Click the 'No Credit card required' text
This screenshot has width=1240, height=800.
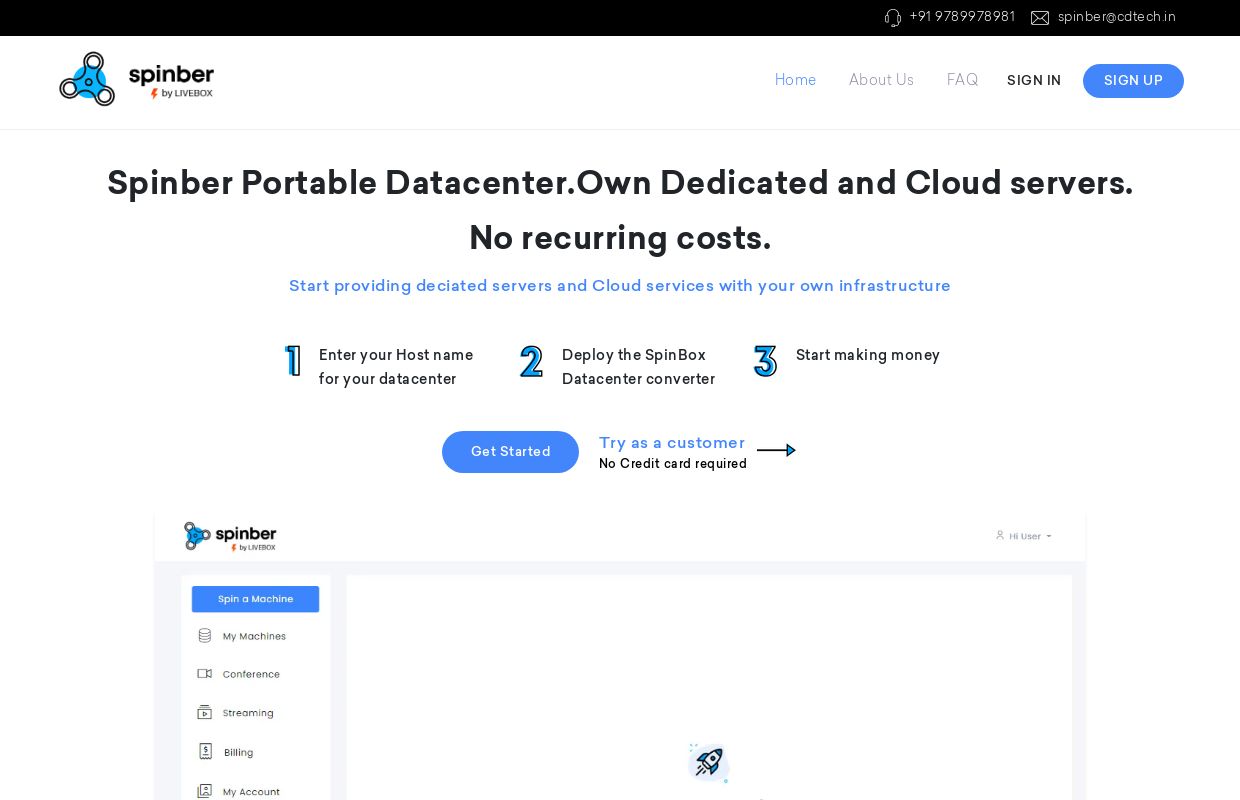673,464
